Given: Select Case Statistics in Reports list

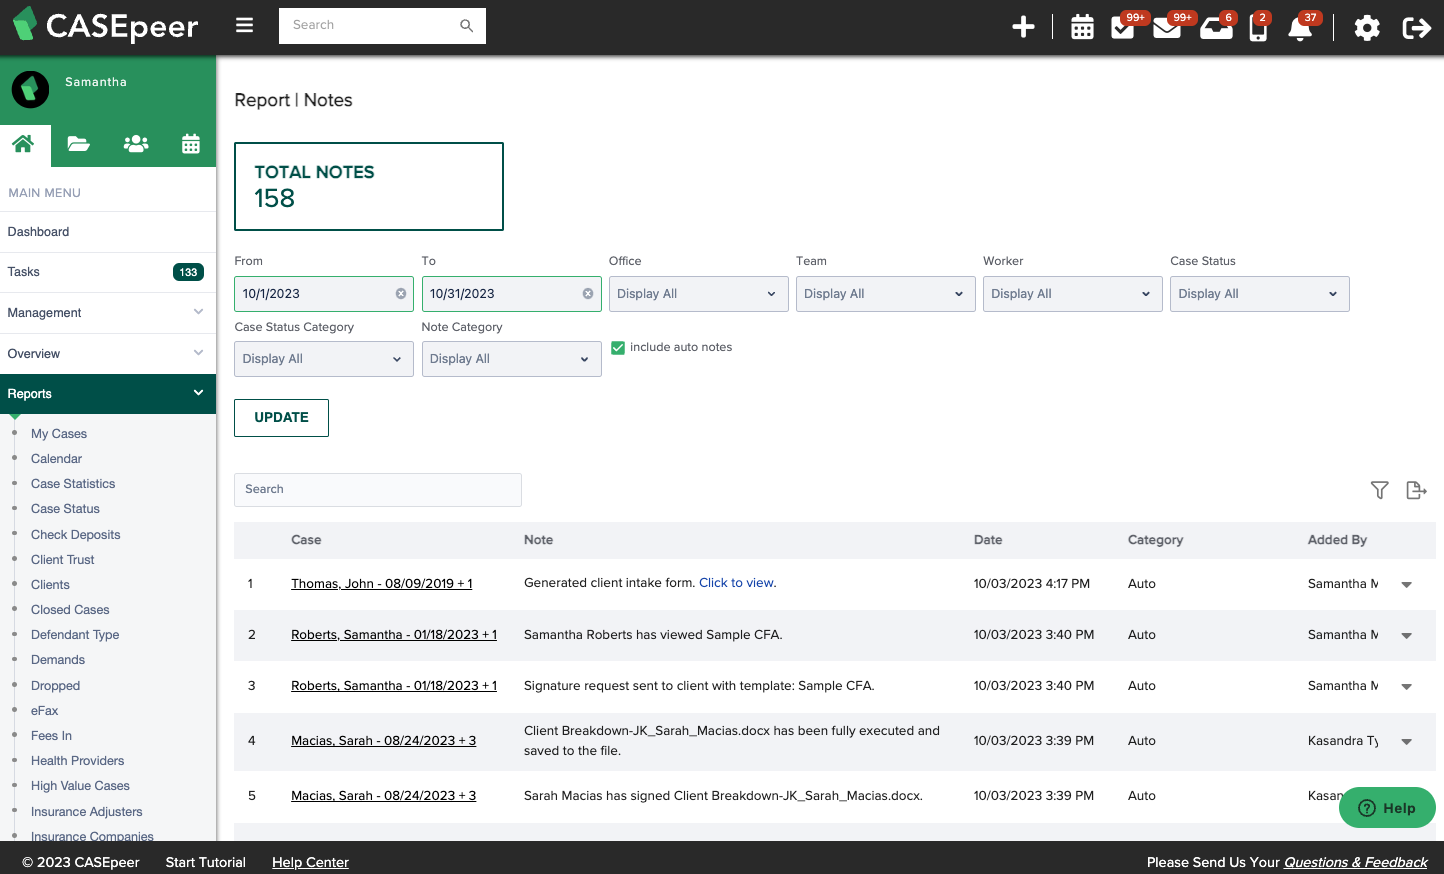Looking at the screenshot, I should tap(73, 484).
